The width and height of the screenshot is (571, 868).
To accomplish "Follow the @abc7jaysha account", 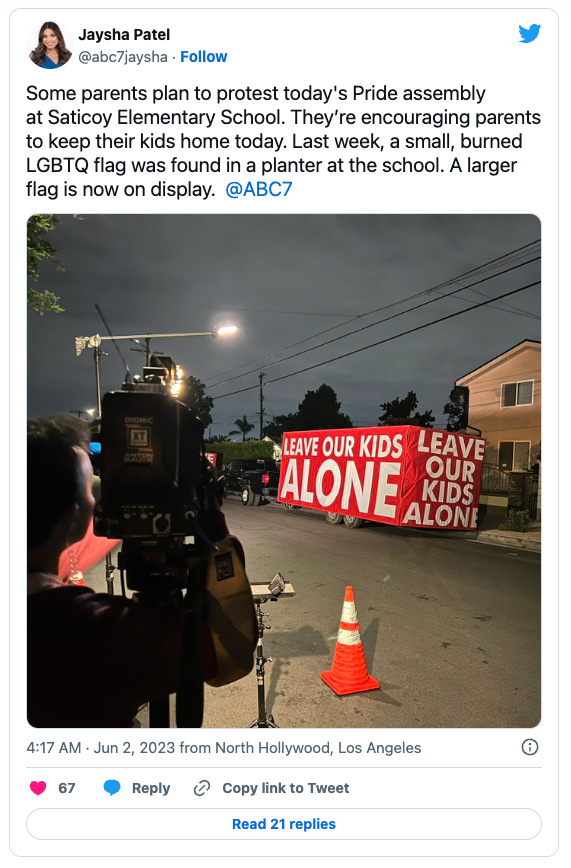I will (203, 56).
